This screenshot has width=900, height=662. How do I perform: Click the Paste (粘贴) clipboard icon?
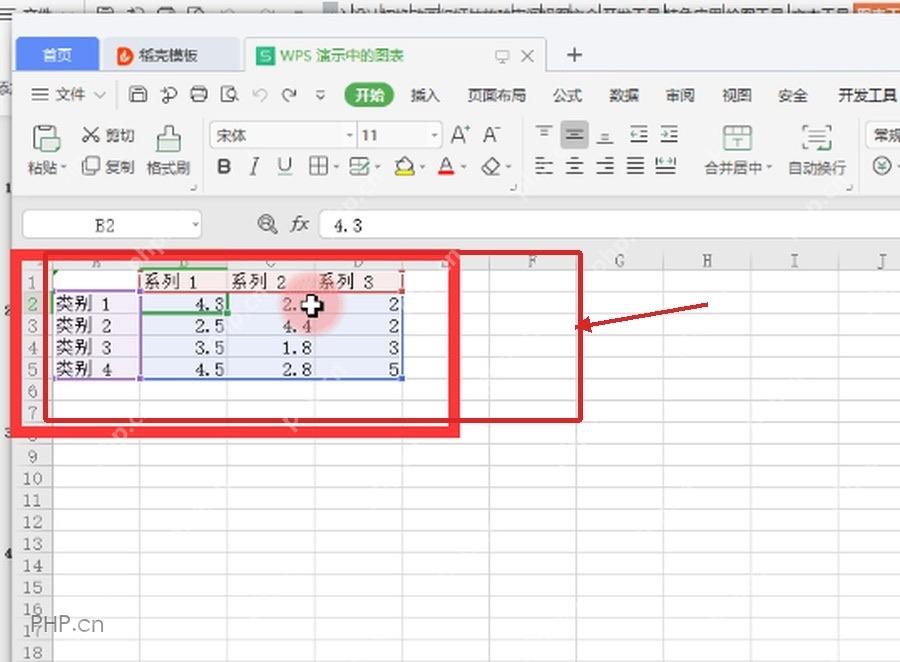pyautogui.click(x=46, y=138)
